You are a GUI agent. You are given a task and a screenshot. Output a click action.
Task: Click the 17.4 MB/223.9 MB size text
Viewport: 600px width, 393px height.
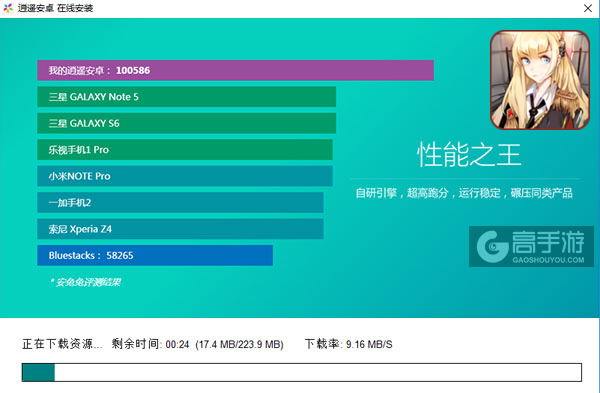240,344
